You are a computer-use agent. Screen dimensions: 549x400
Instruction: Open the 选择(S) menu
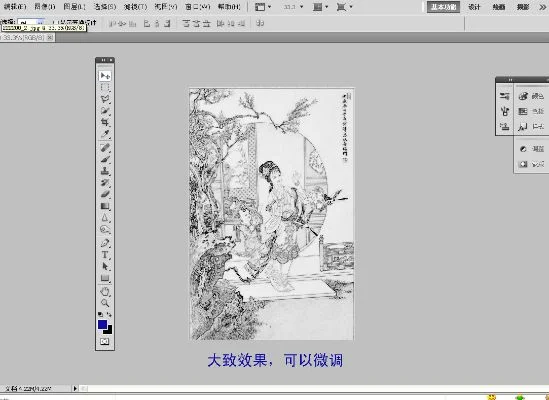coord(105,7)
